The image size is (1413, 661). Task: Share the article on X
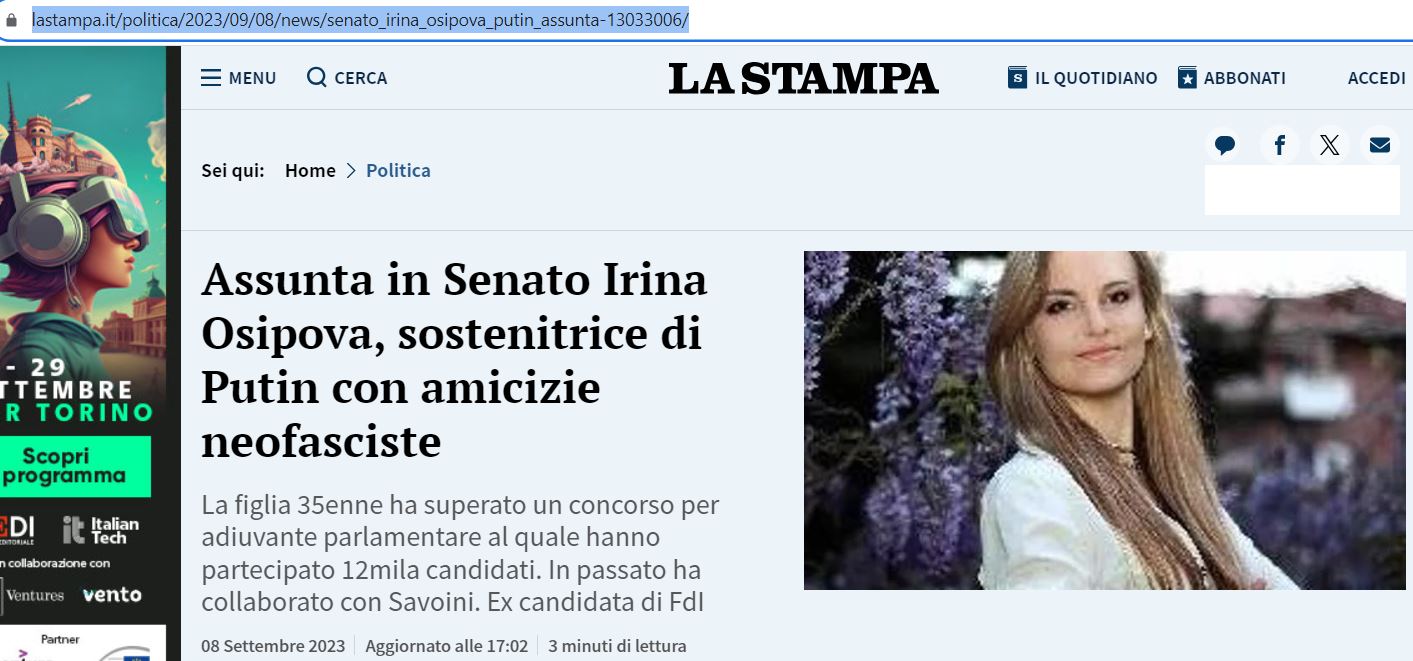coord(1329,145)
